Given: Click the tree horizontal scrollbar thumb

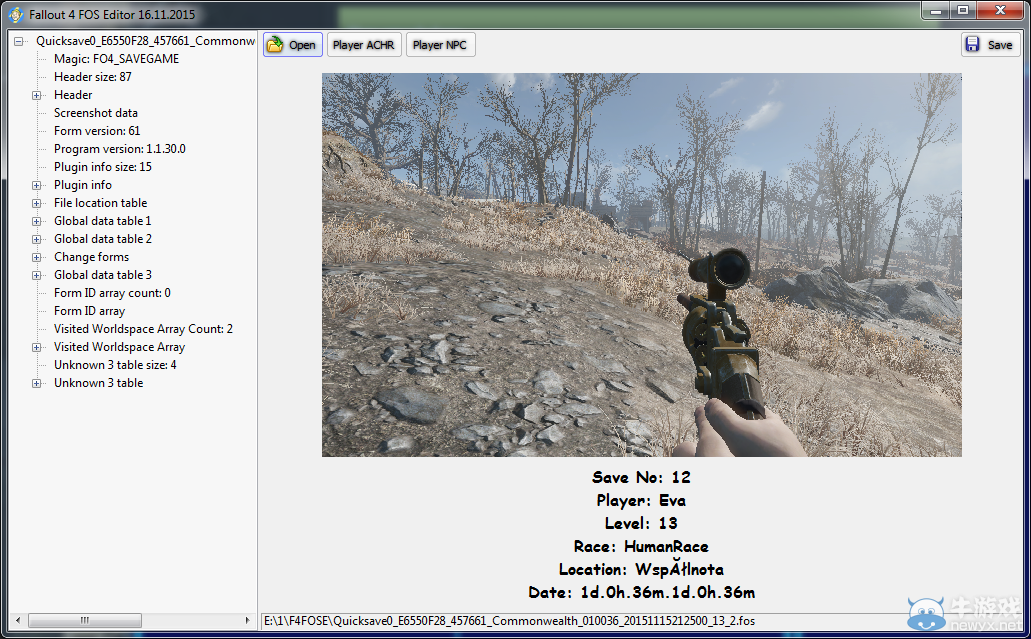Looking at the screenshot, I should tap(85, 620).
